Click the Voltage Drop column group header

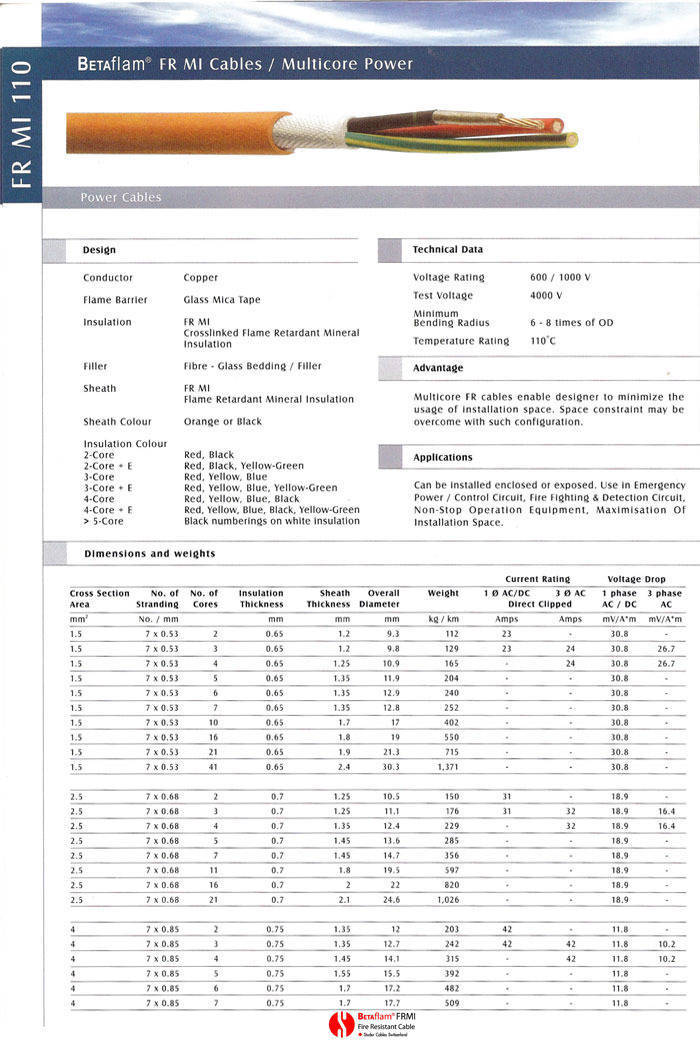tap(636, 579)
